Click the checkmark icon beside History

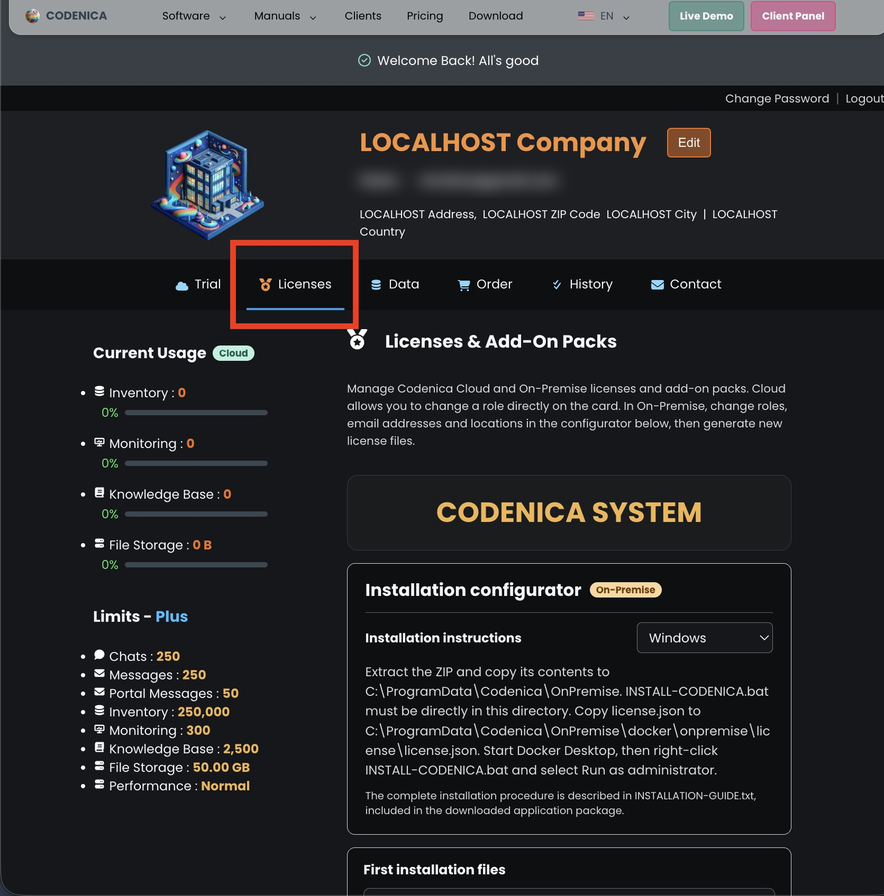(557, 285)
